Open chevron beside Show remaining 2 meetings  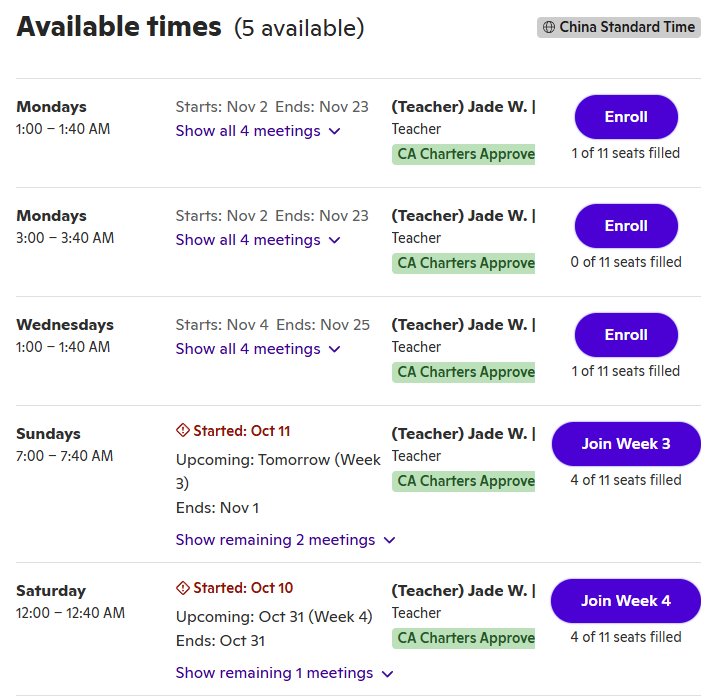[389, 540]
